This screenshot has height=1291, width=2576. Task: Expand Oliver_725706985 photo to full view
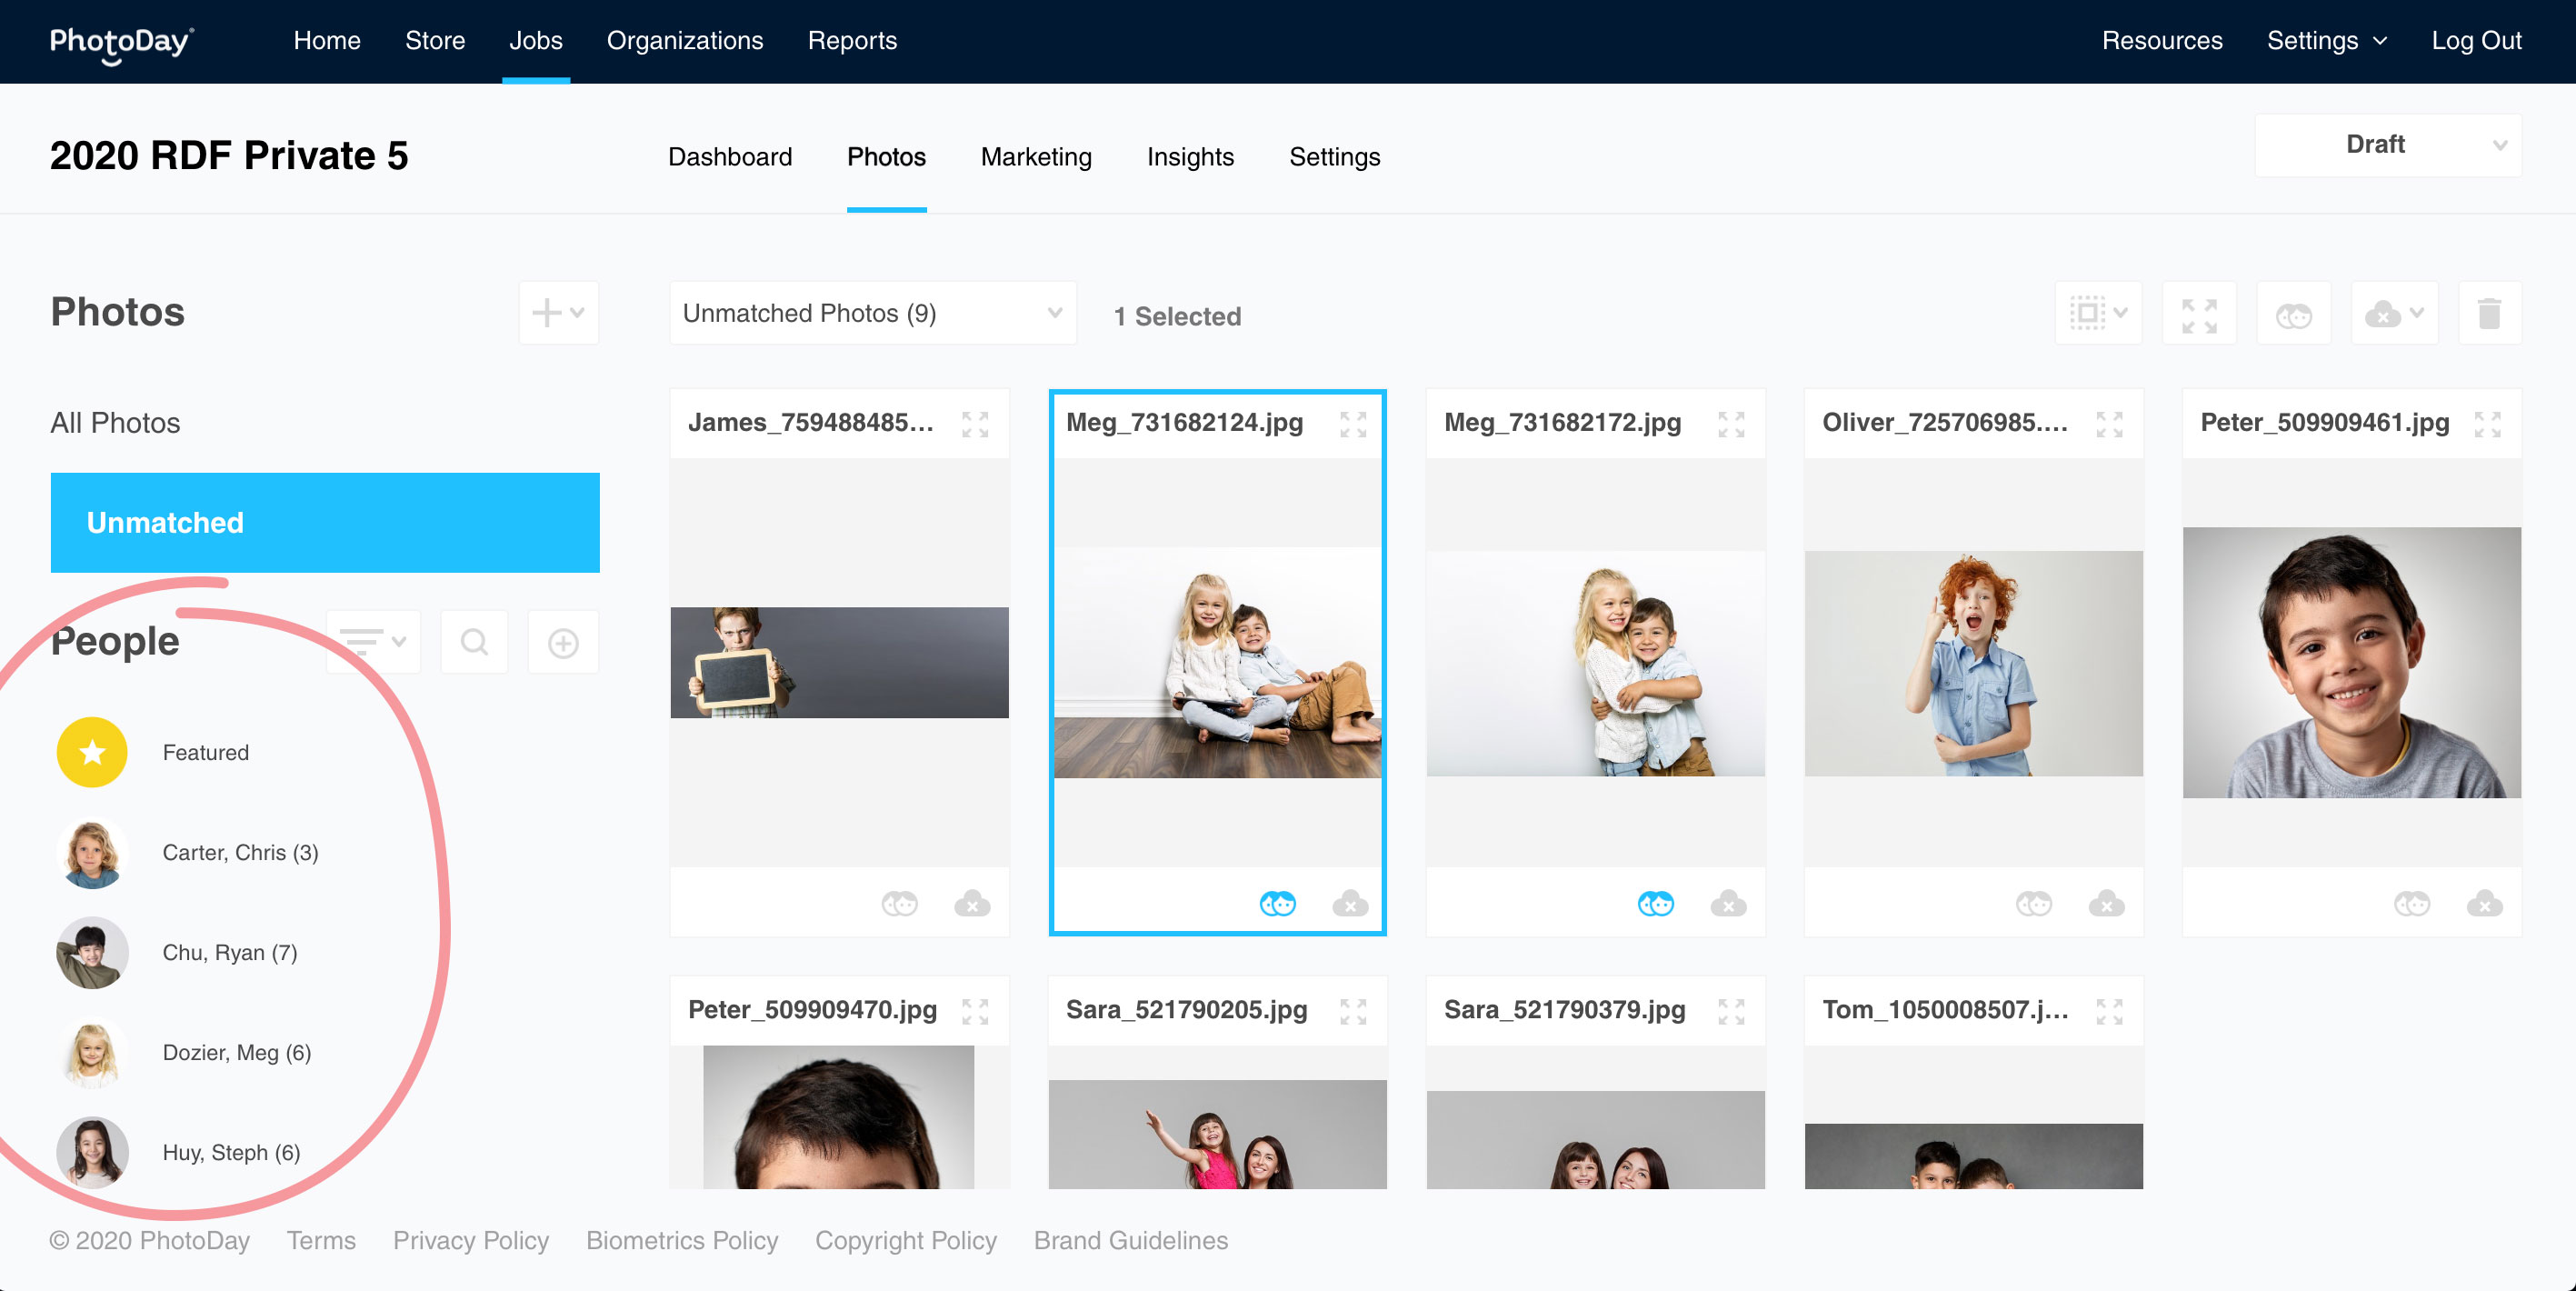pyautogui.click(x=2109, y=423)
